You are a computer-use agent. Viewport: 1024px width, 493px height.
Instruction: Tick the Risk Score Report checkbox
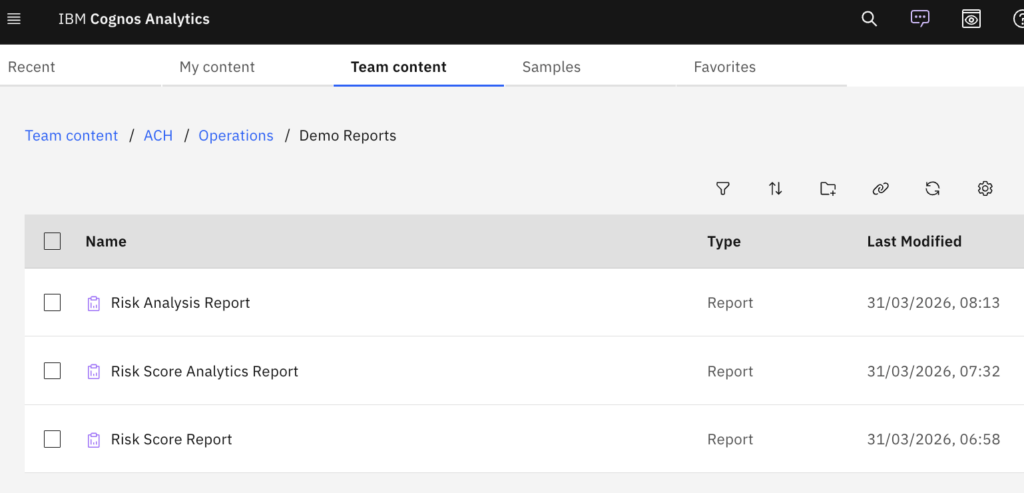(52, 439)
